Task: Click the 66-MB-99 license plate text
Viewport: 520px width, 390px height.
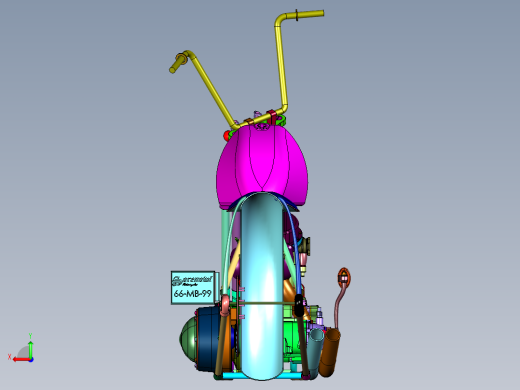Action: point(193,293)
